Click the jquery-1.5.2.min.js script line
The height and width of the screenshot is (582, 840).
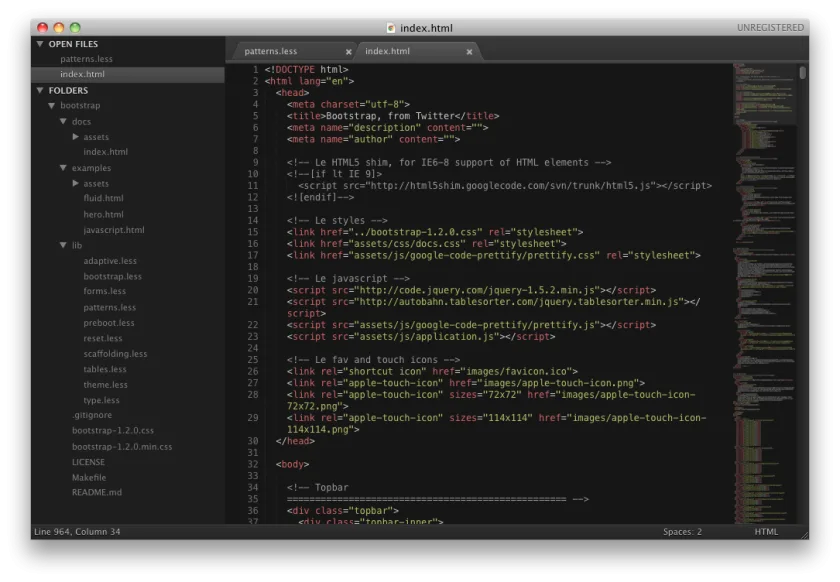(x=471, y=290)
